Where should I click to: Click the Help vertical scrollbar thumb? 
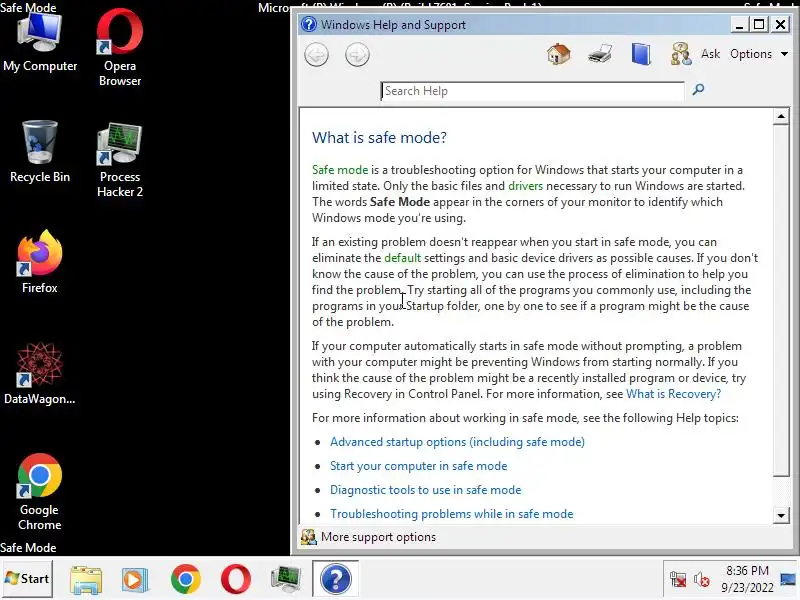pos(781,301)
